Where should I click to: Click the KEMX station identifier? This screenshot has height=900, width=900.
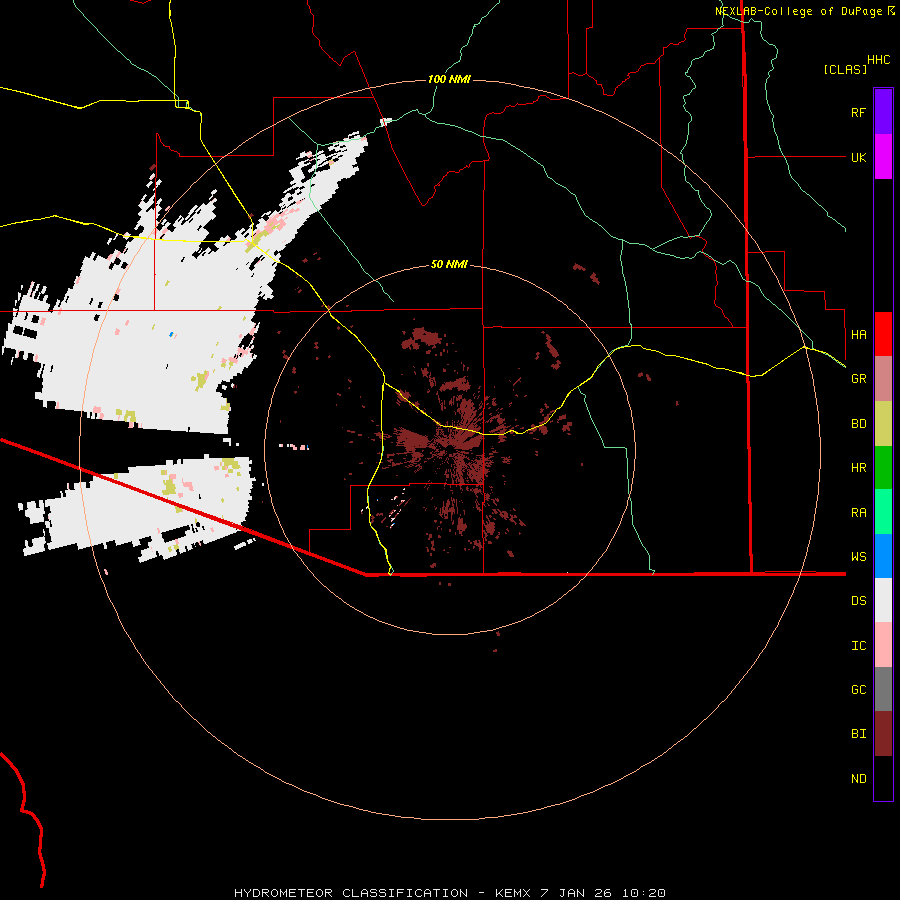pos(513,893)
